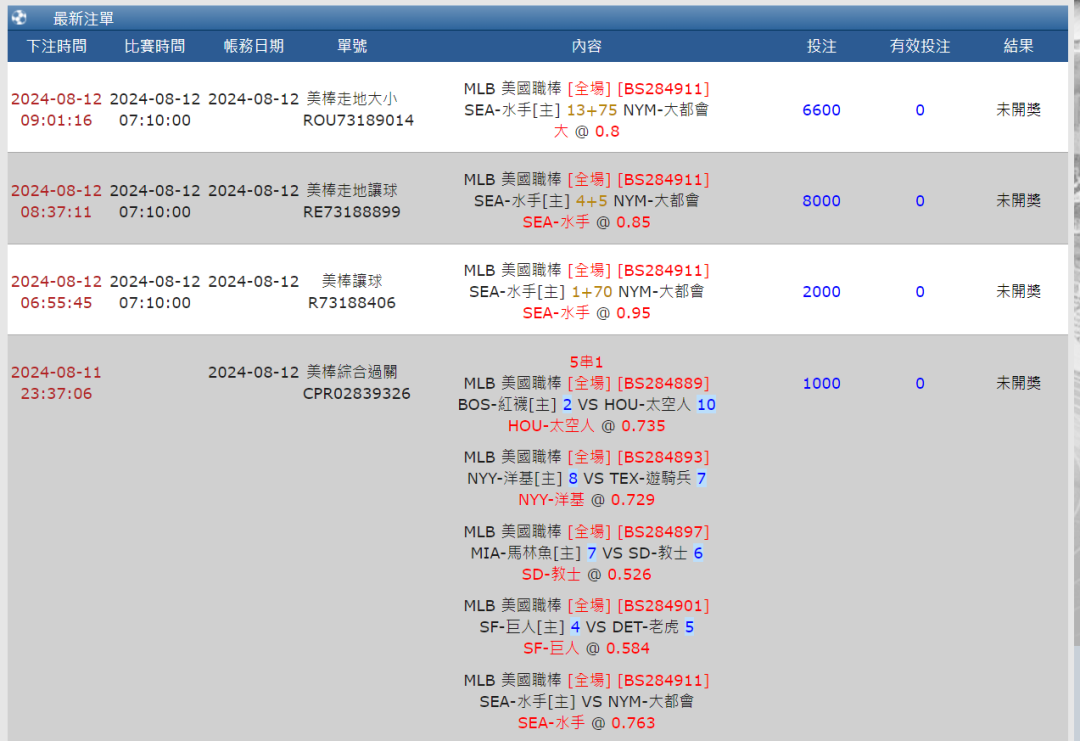
Task: Click the 美棒走地讓球 bet type label
Action: coord(352,191)
